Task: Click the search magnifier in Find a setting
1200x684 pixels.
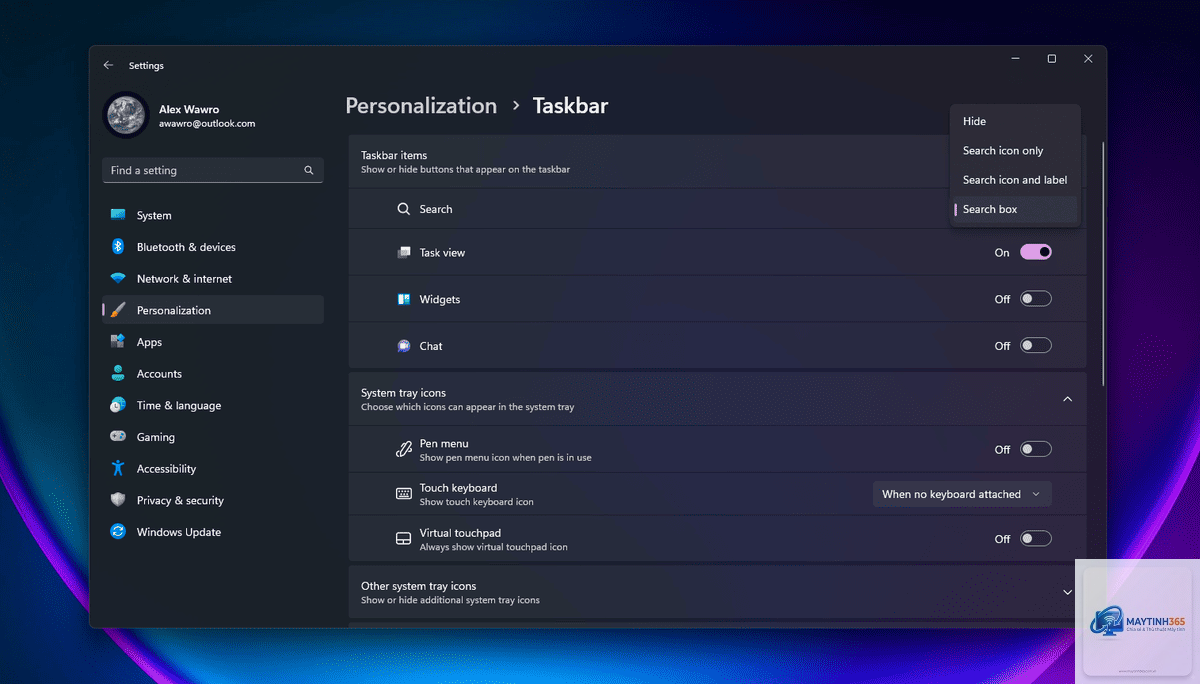Action: 309,171
